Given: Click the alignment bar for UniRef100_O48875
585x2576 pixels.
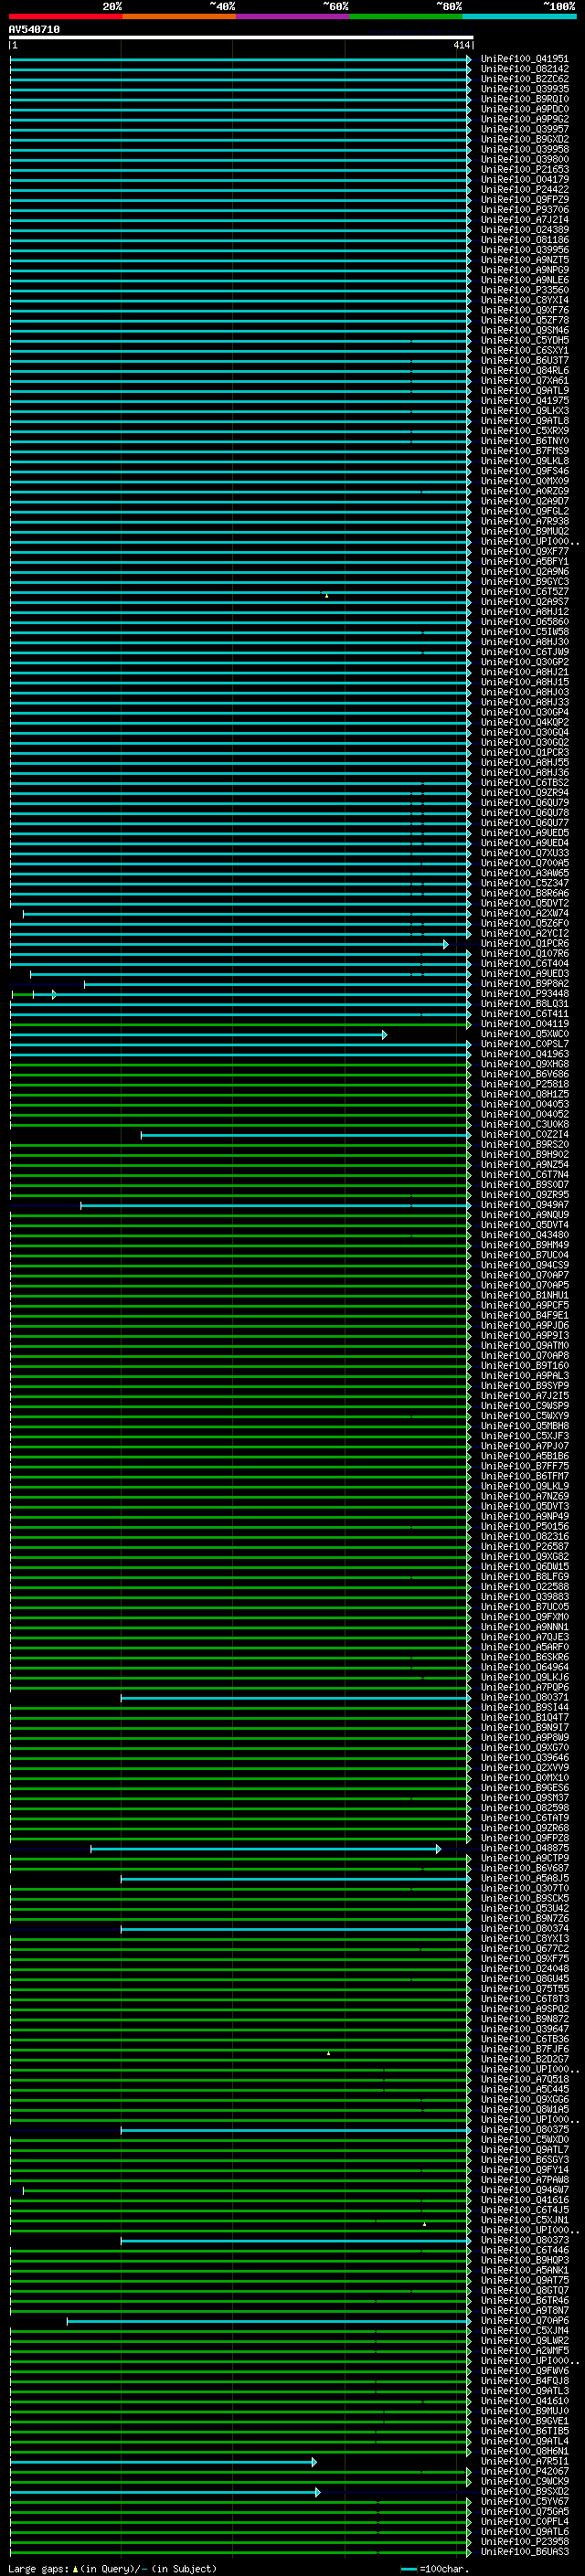Looking at the screenshot, I should [x=266, y=1849].
